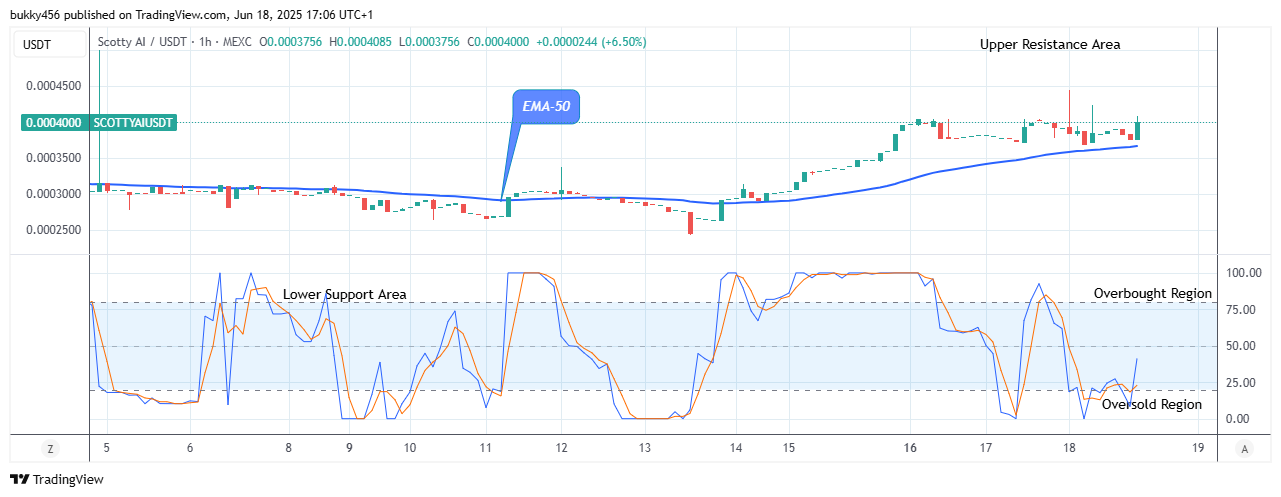
Task: Click date 11 on the time axis
Action: click(x=486, y=449)
